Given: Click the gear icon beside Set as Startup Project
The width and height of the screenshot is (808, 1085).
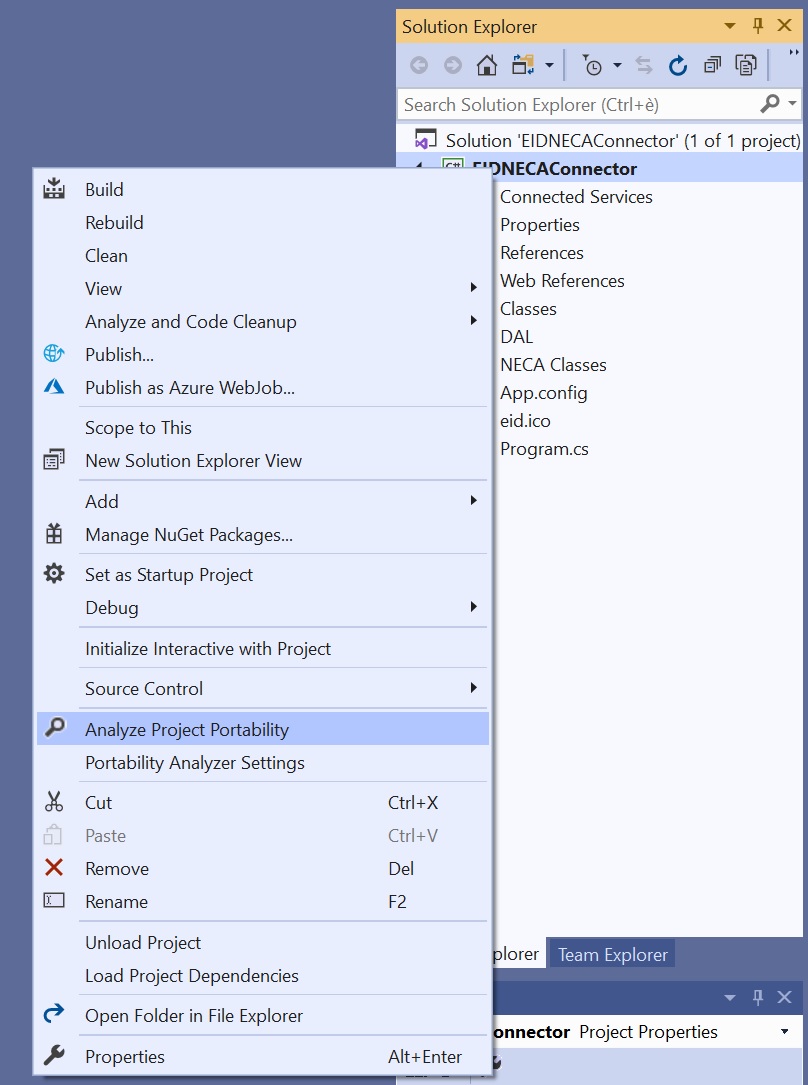Looking at the screenshot, I should (x=54, y=574).
